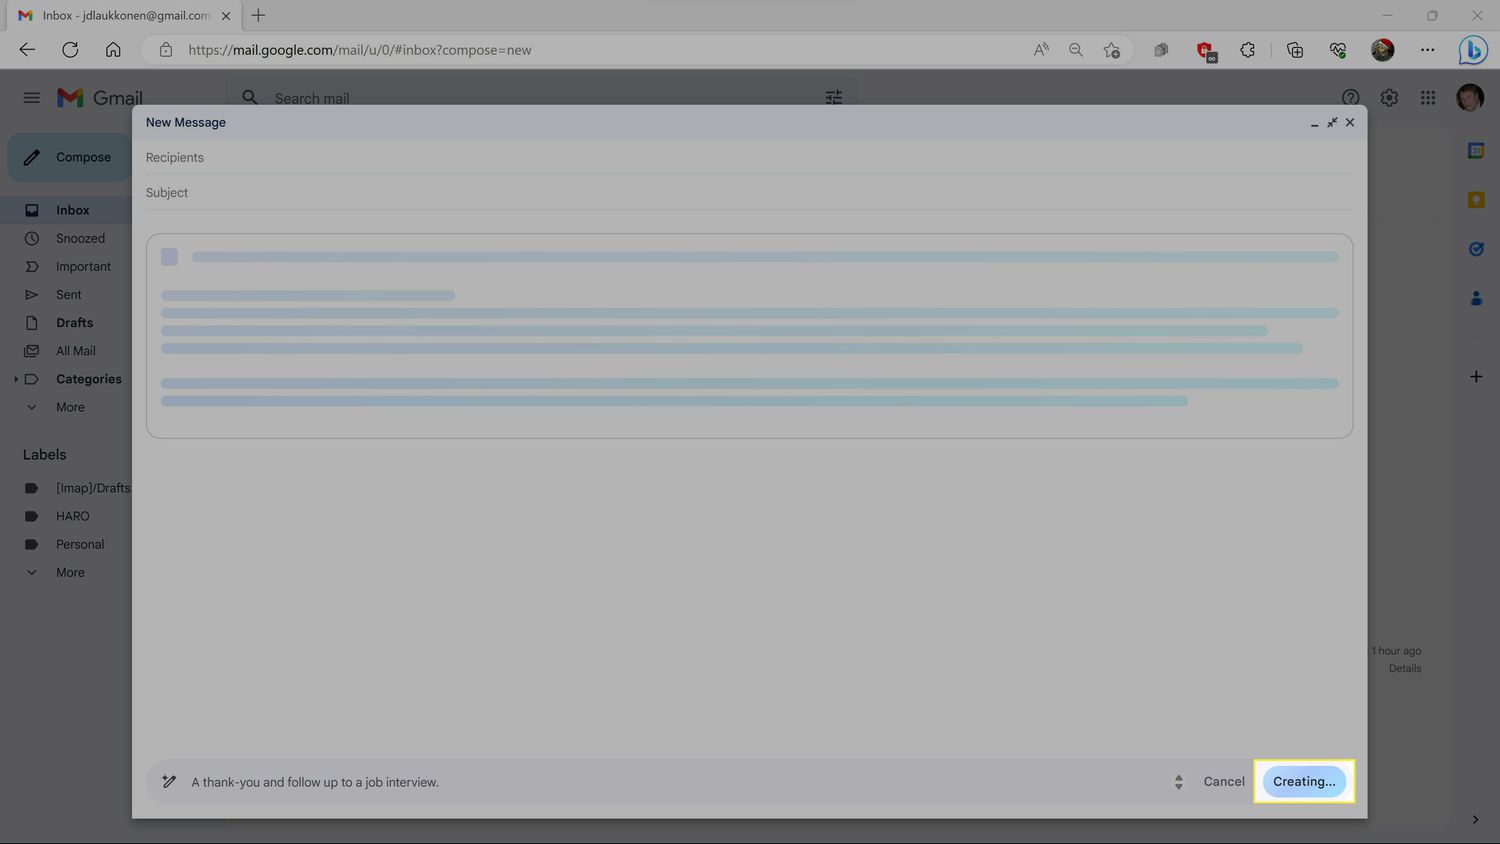Image resolution: width=1500 pixels, height=844 pixels.
Task: Open search options filter icon
Action: pos(833,98)
